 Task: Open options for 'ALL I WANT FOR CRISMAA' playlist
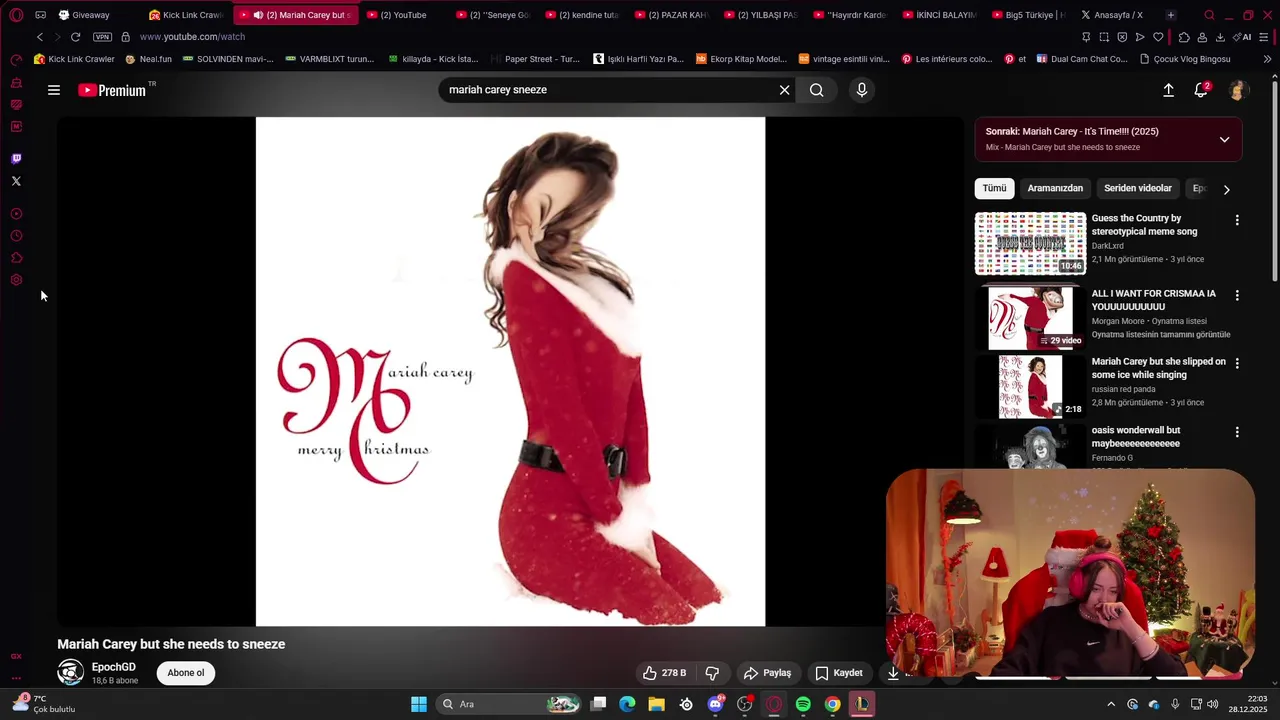tap(1237, 296)
